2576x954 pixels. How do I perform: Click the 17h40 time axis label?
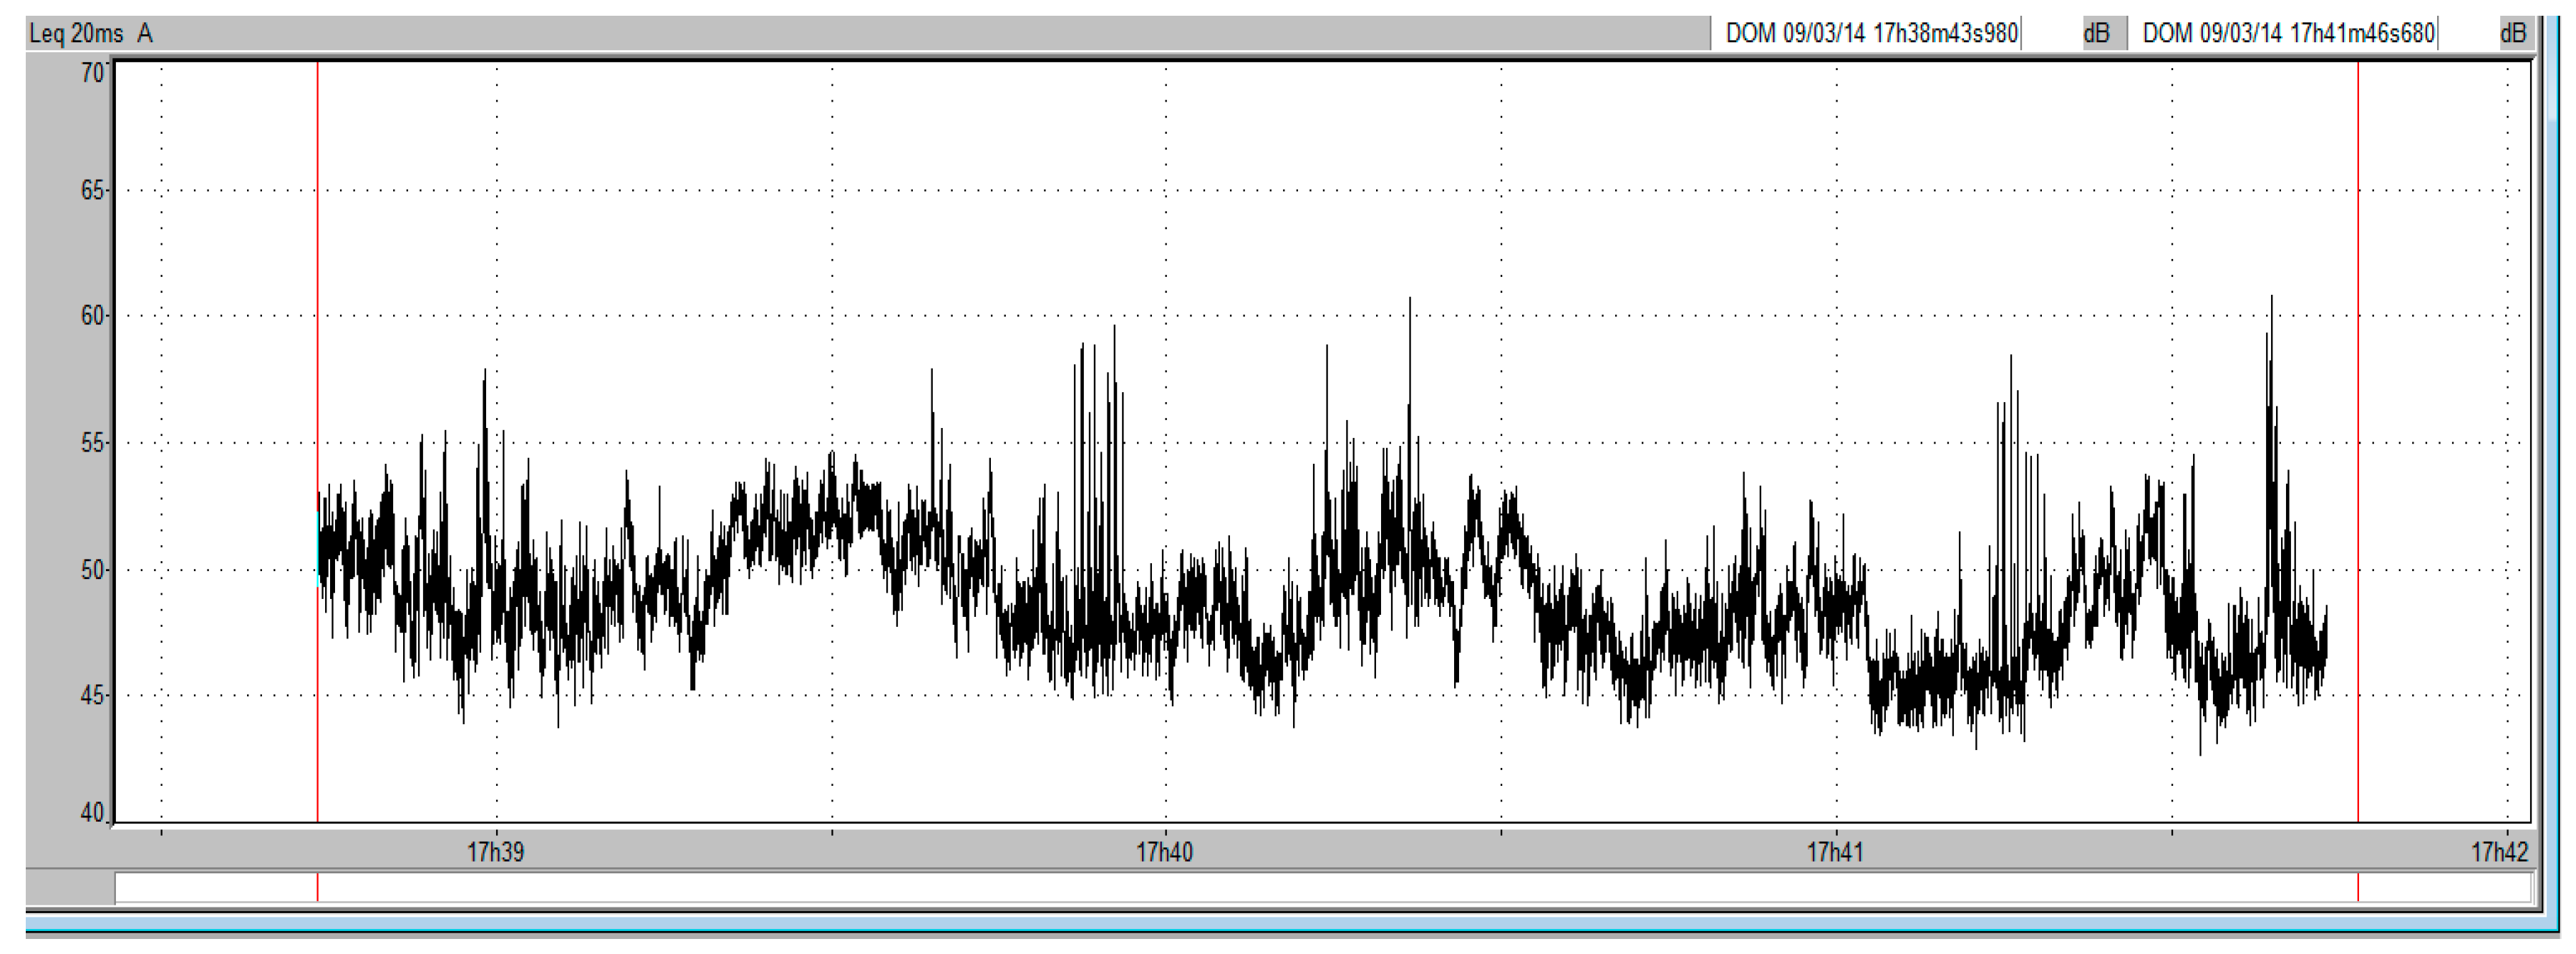click(1164, 852)
